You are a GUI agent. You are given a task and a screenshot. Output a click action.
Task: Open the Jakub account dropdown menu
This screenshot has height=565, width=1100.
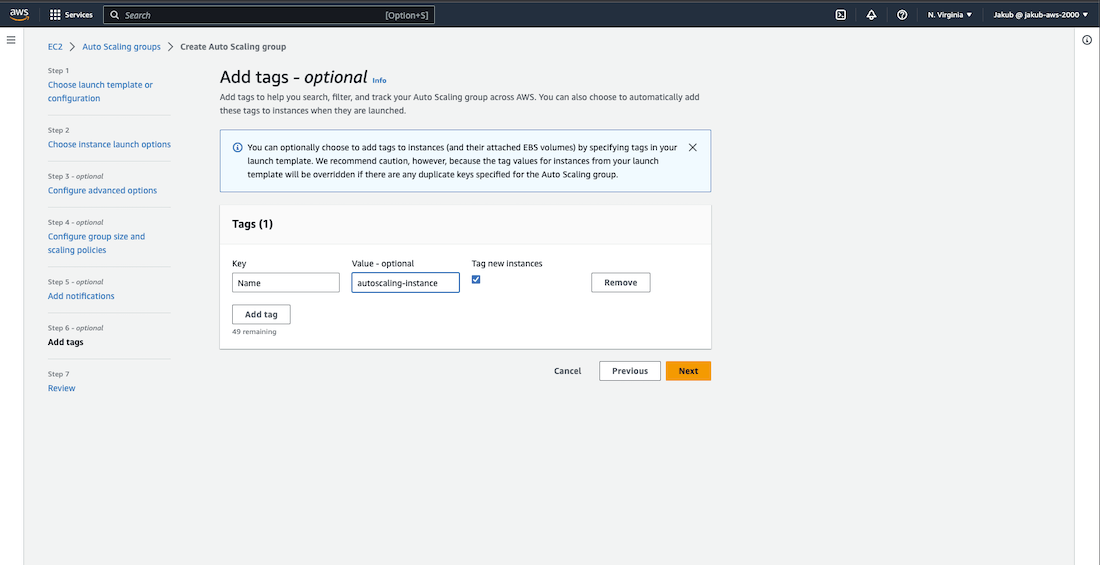point(1040,15)
